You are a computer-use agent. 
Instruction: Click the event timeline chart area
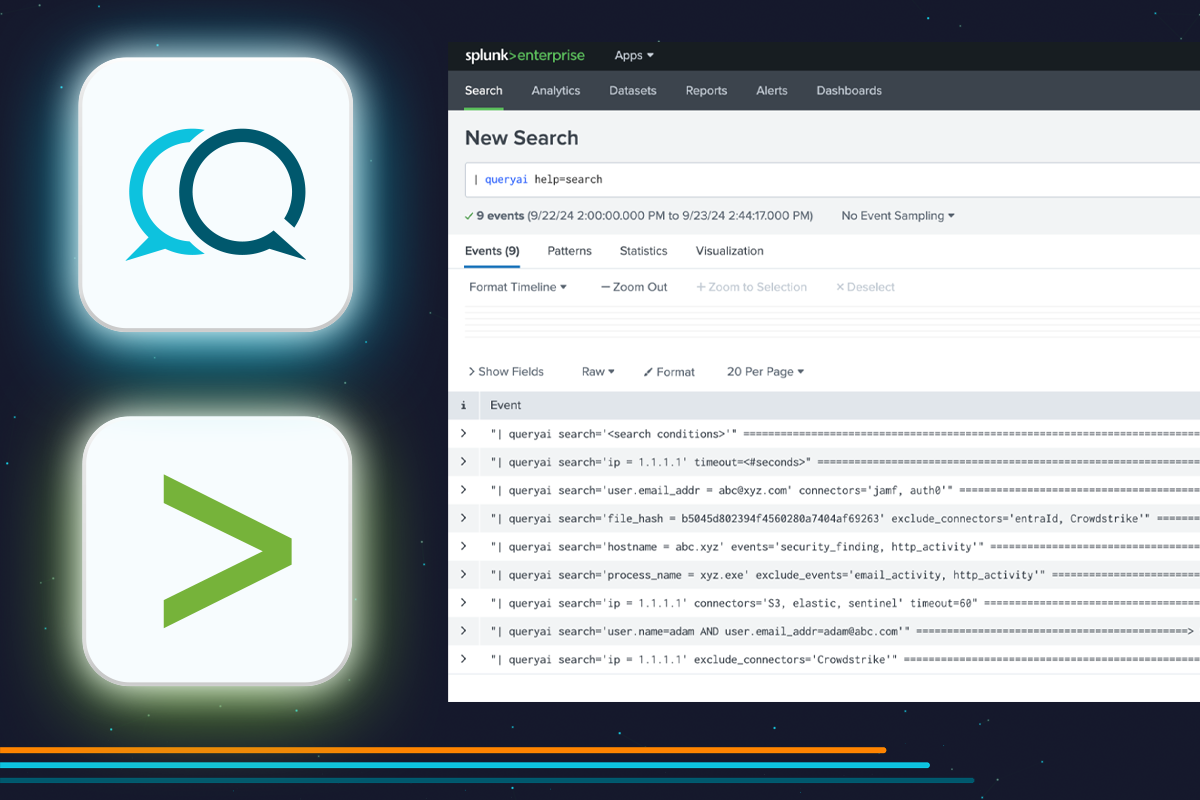[832, 324]
